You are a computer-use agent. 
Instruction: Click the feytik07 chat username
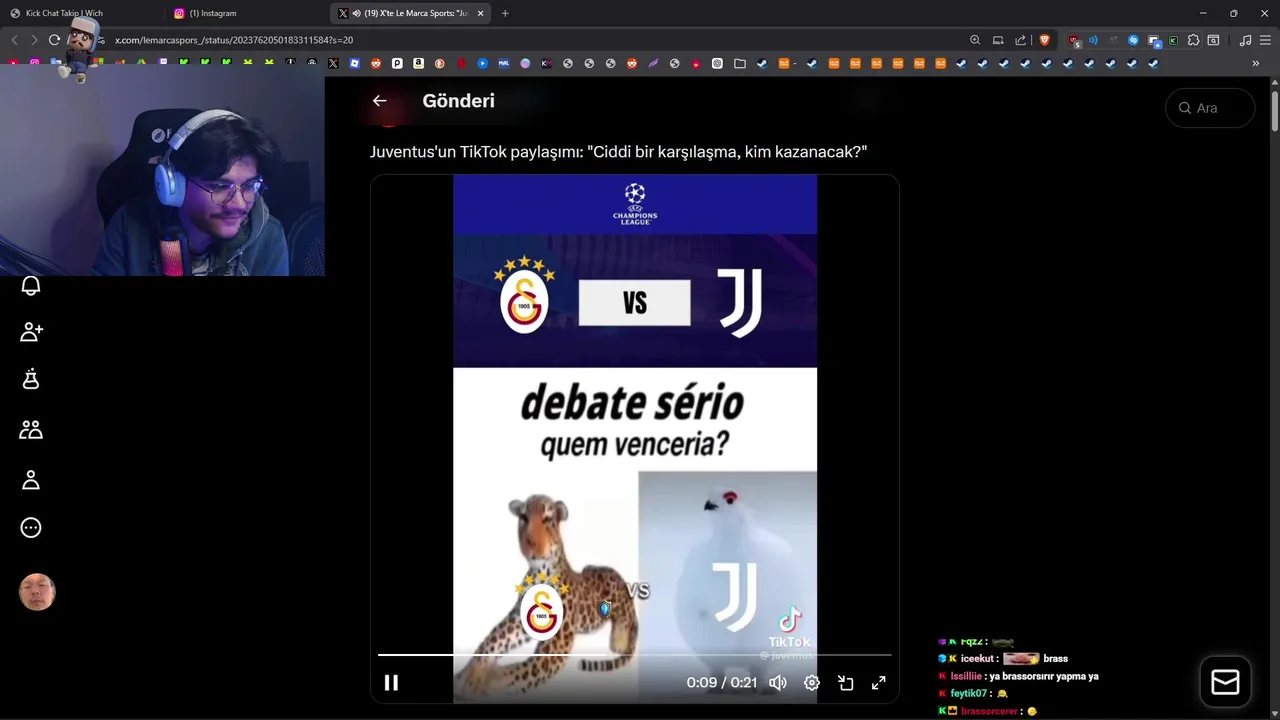click(x=968, y=693)
